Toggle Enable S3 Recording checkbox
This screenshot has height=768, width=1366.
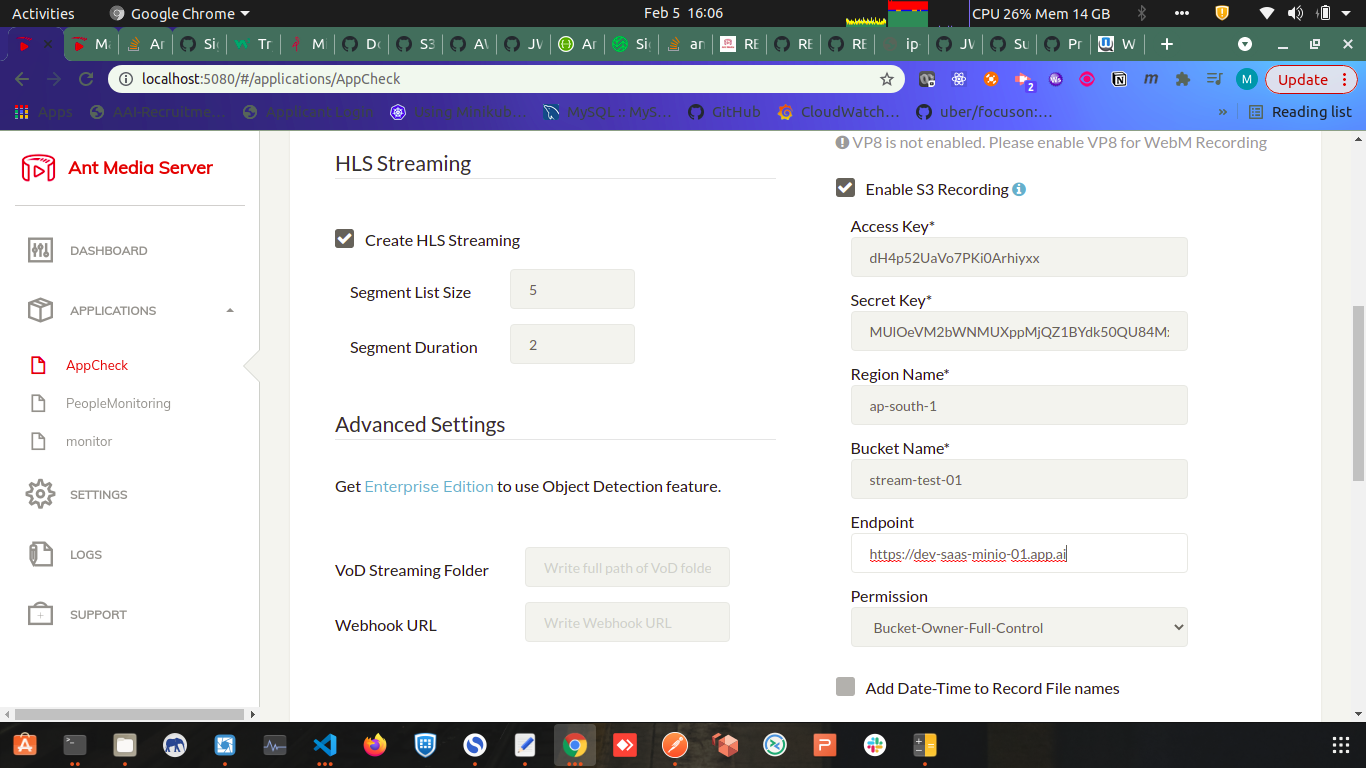coord(845,188)
